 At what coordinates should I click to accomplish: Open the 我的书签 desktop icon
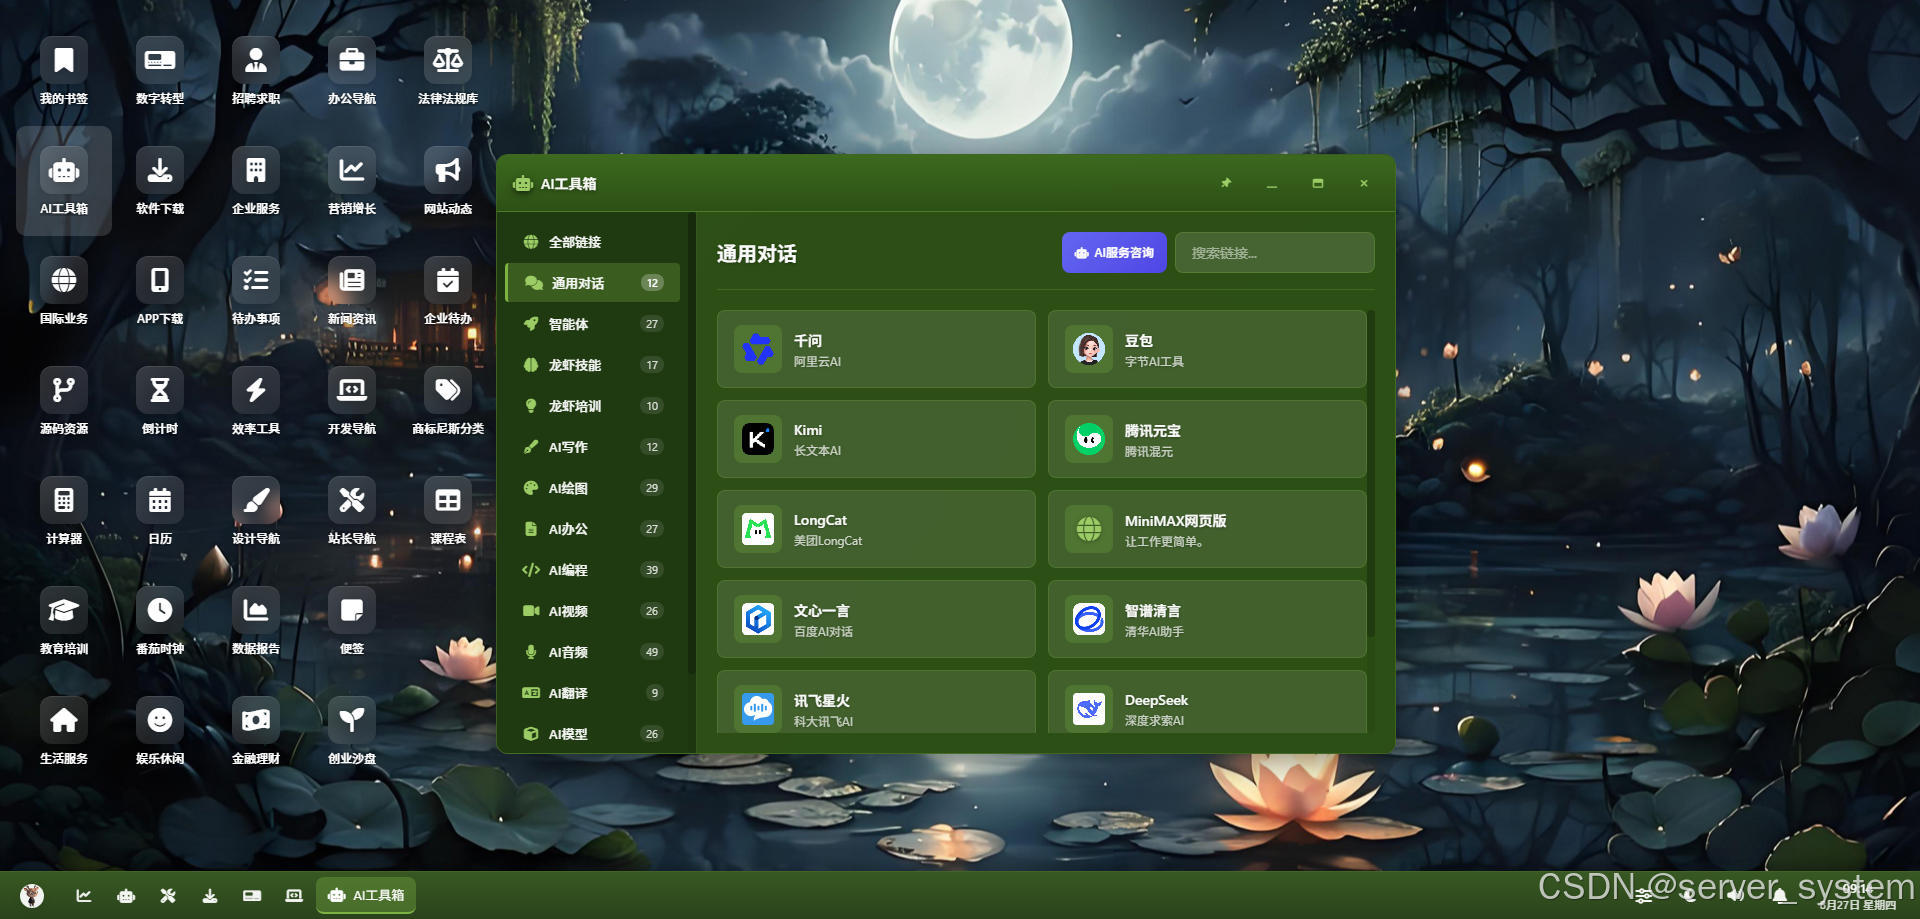(64, 71)
